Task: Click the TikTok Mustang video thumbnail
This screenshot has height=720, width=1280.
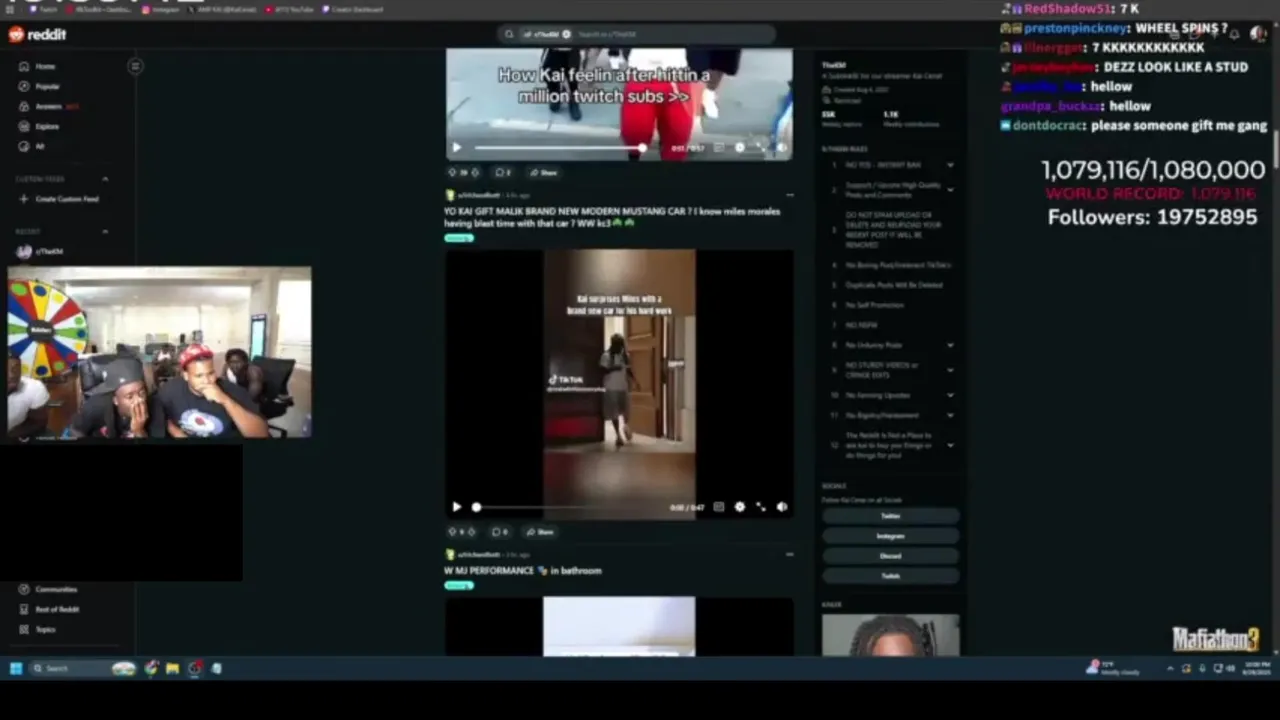Action: (x=619, y=385)
